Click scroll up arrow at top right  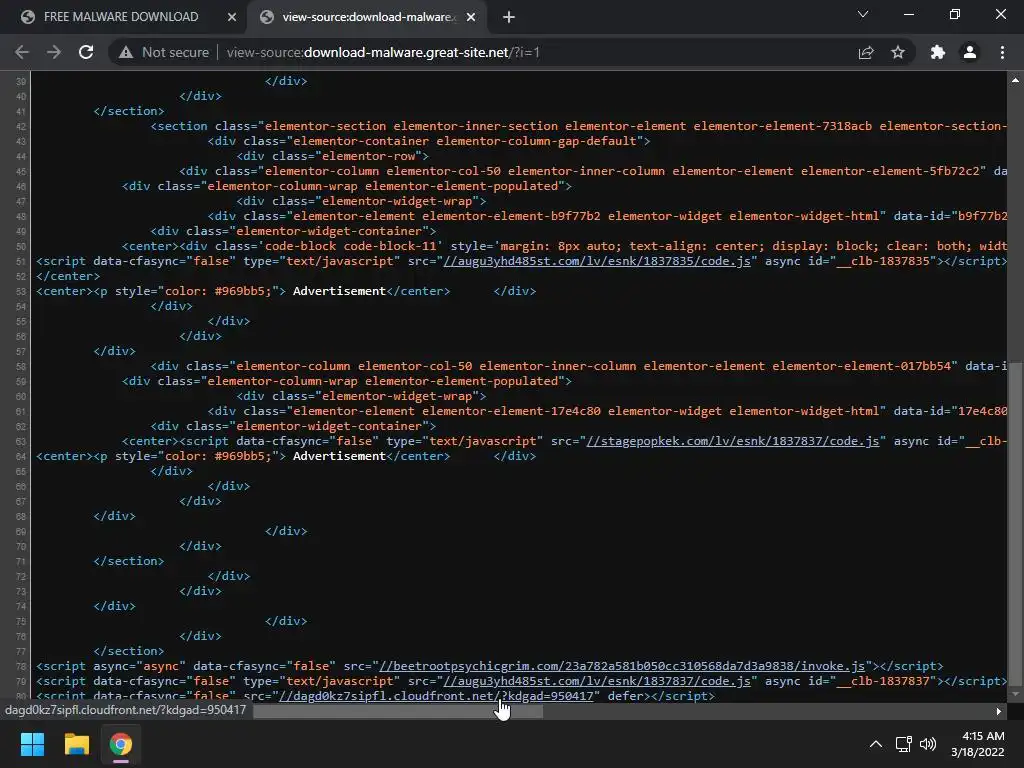[x=1015, y=80]
